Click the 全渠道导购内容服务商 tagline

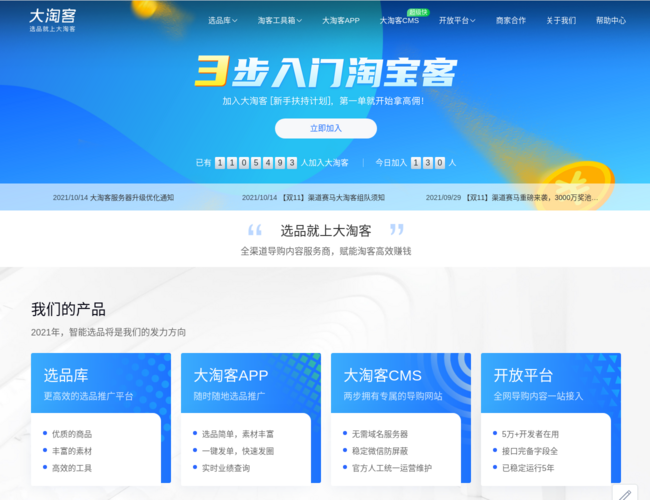[x=326, y=251]
